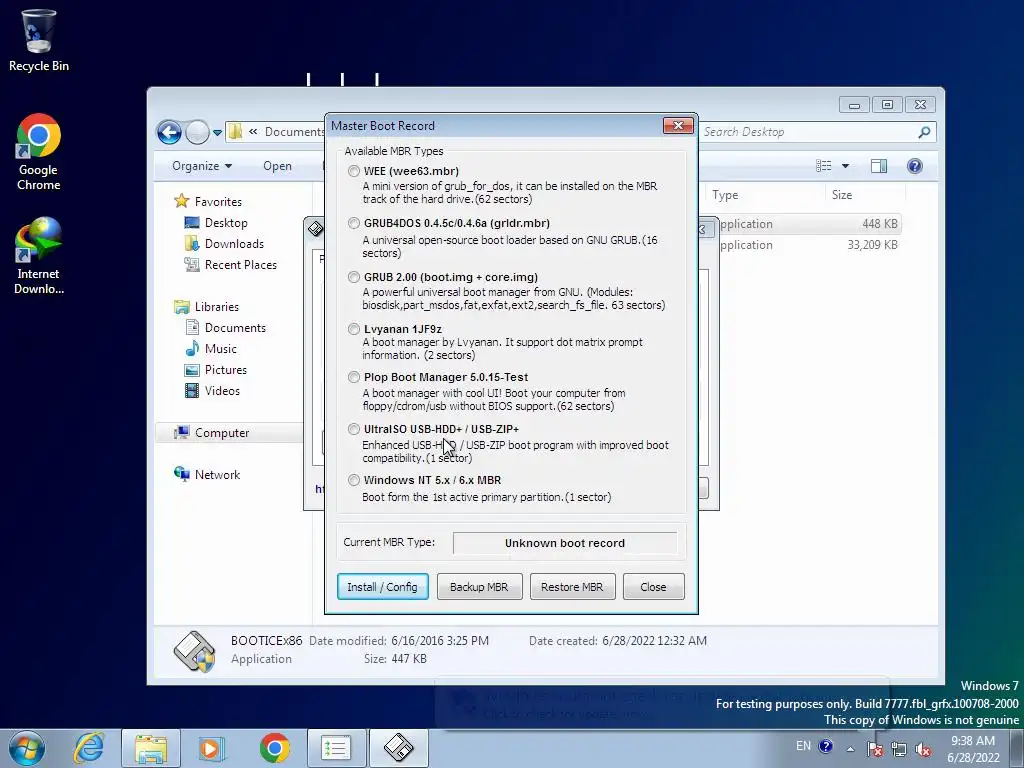Viewport: 1024px width, 768px height.
Task: Choose UltraISO USB-HDD+ / USB-ZIP+ option
Action: pos(353,429)
